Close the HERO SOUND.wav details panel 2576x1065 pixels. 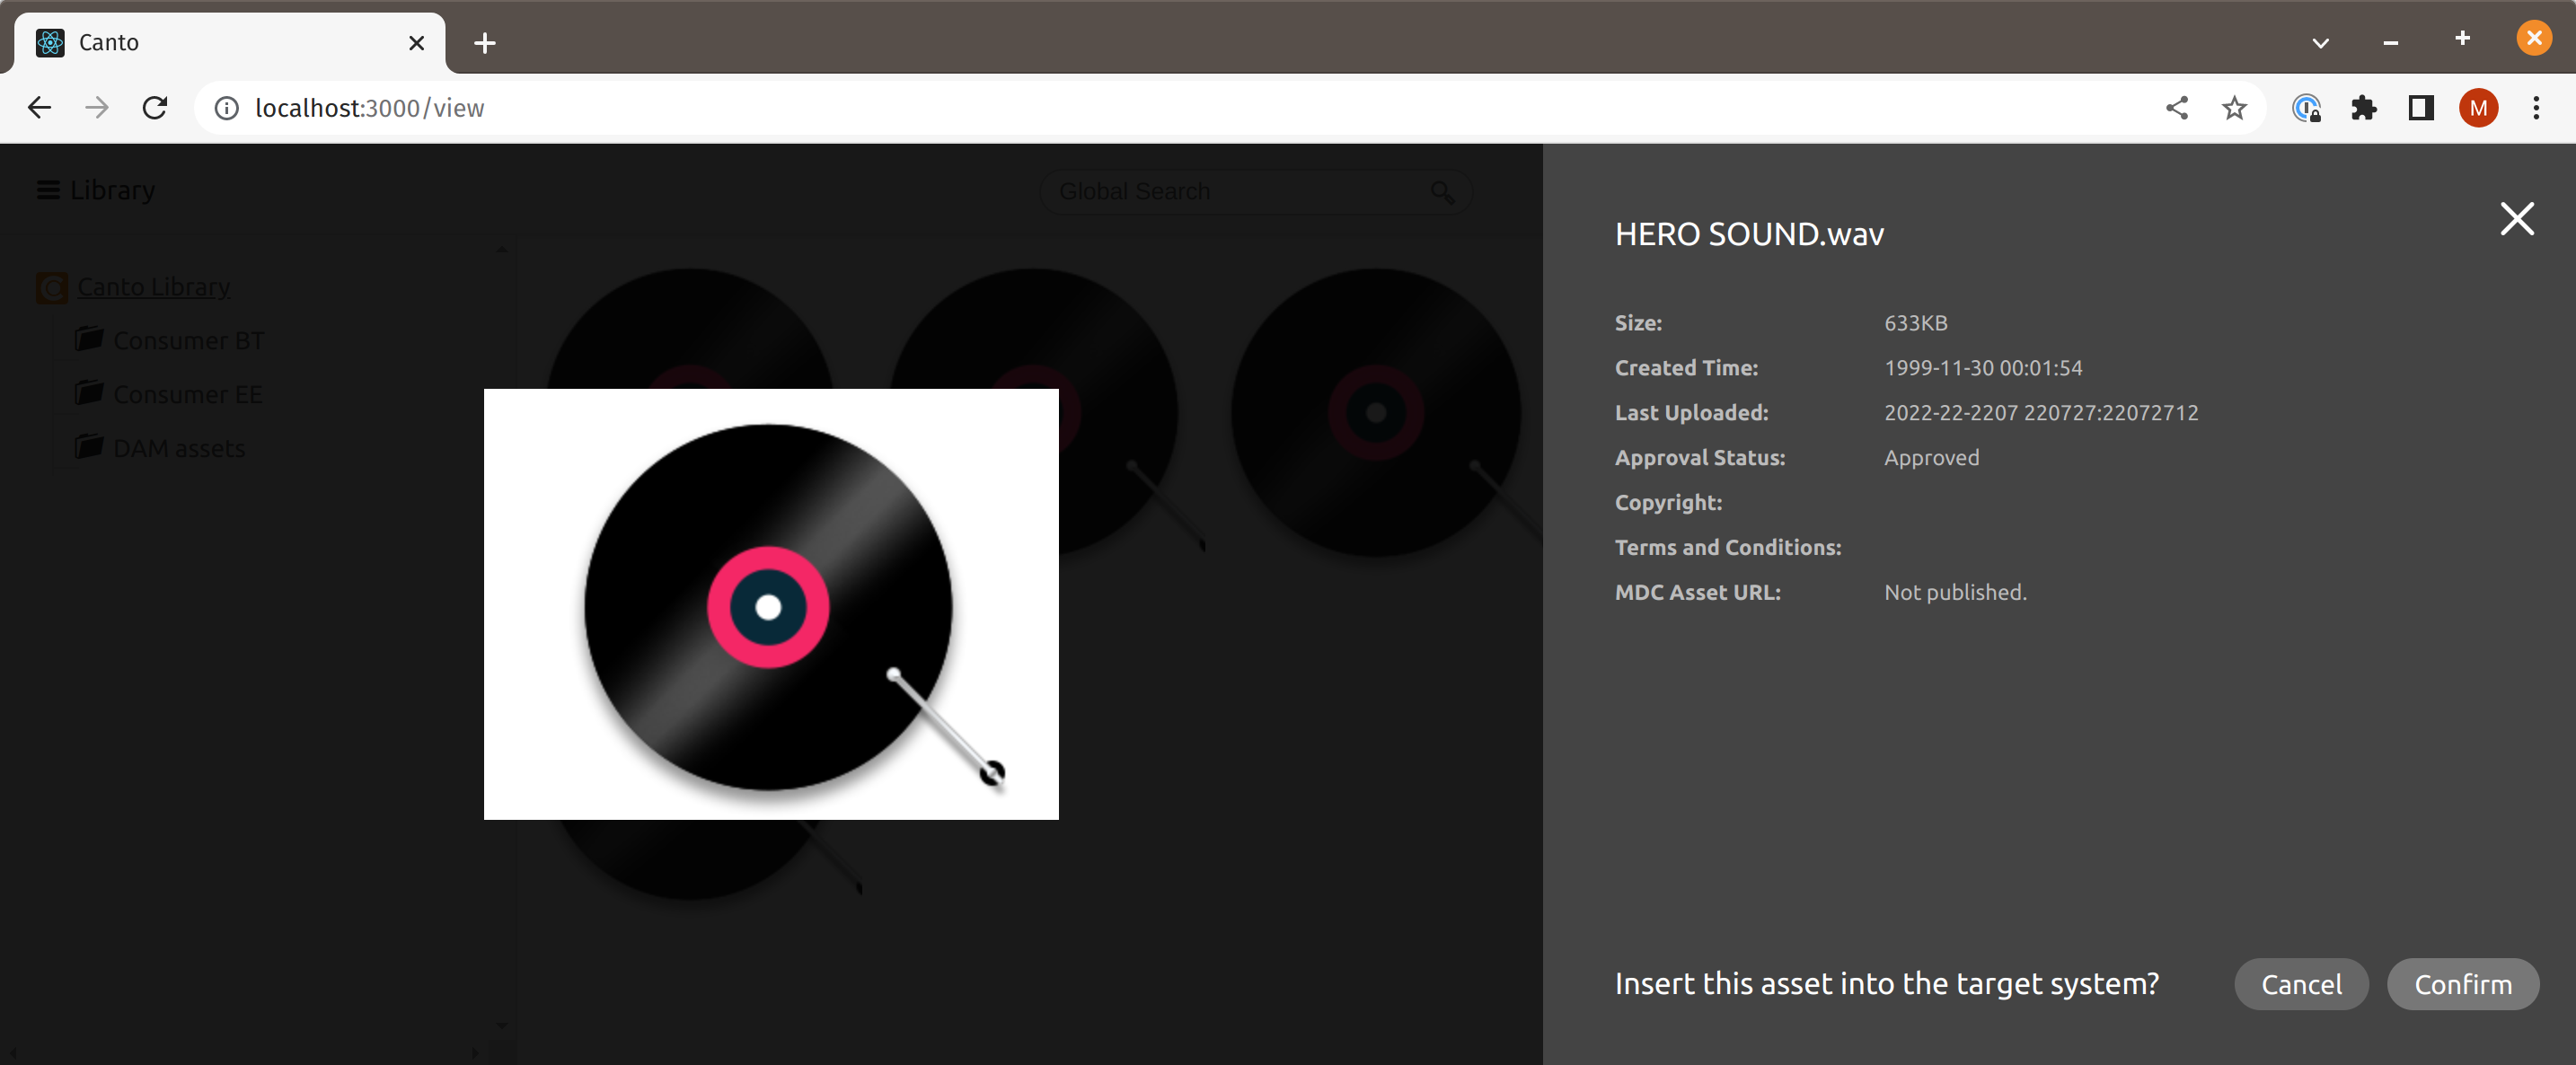point(2516,218)
